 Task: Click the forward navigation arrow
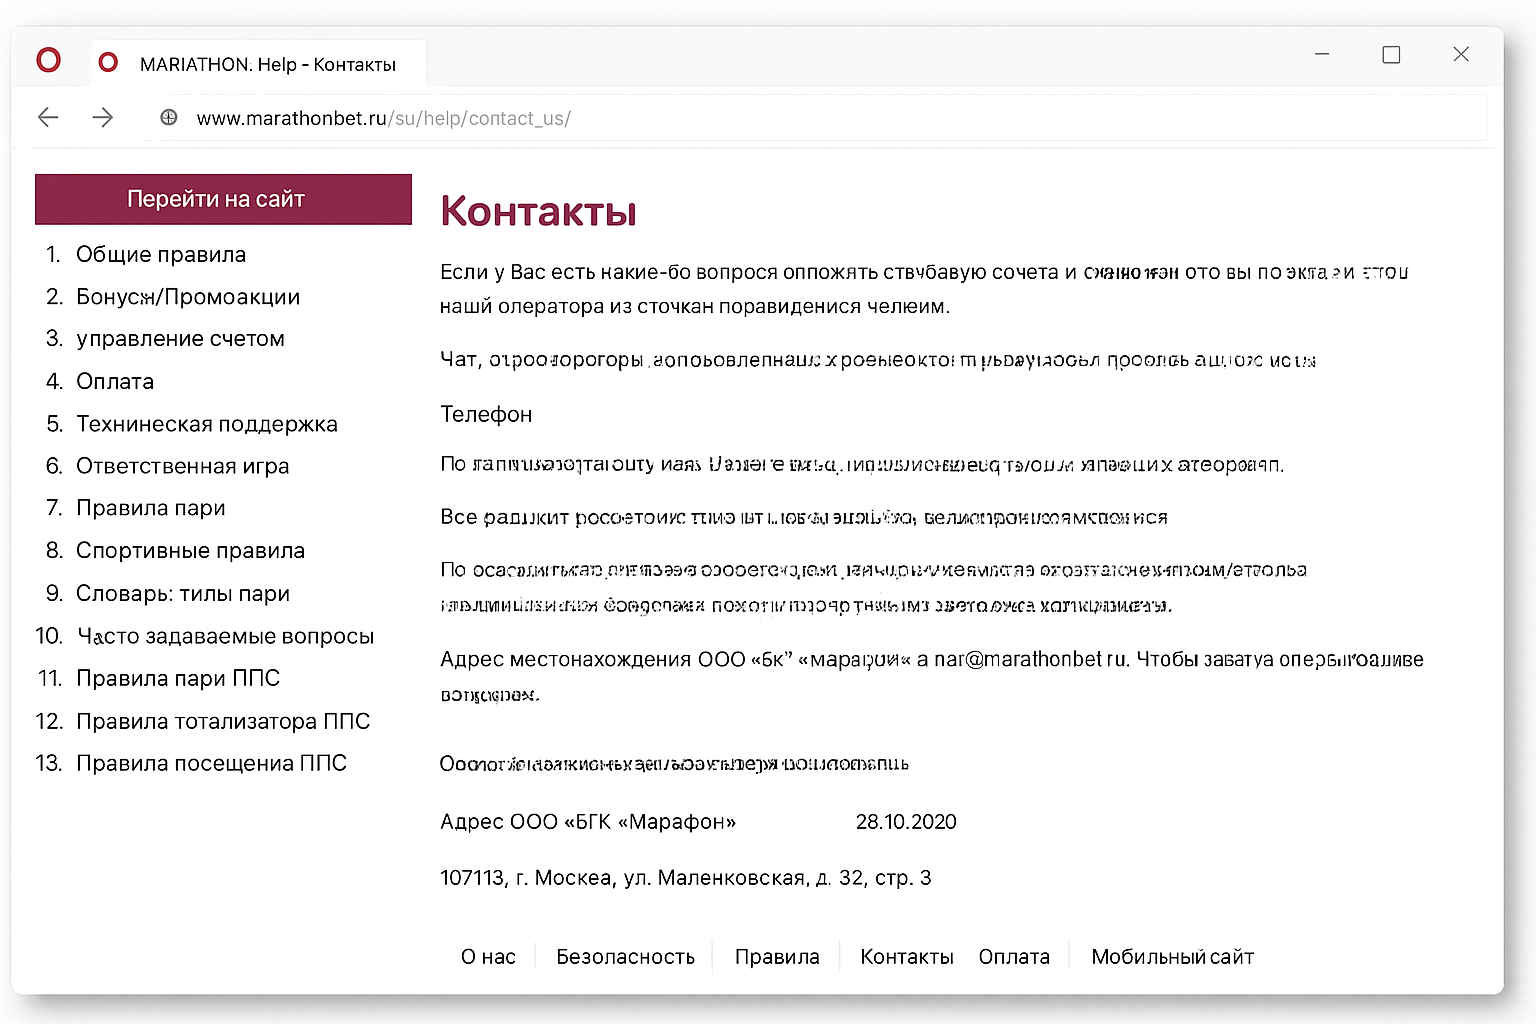103,117
